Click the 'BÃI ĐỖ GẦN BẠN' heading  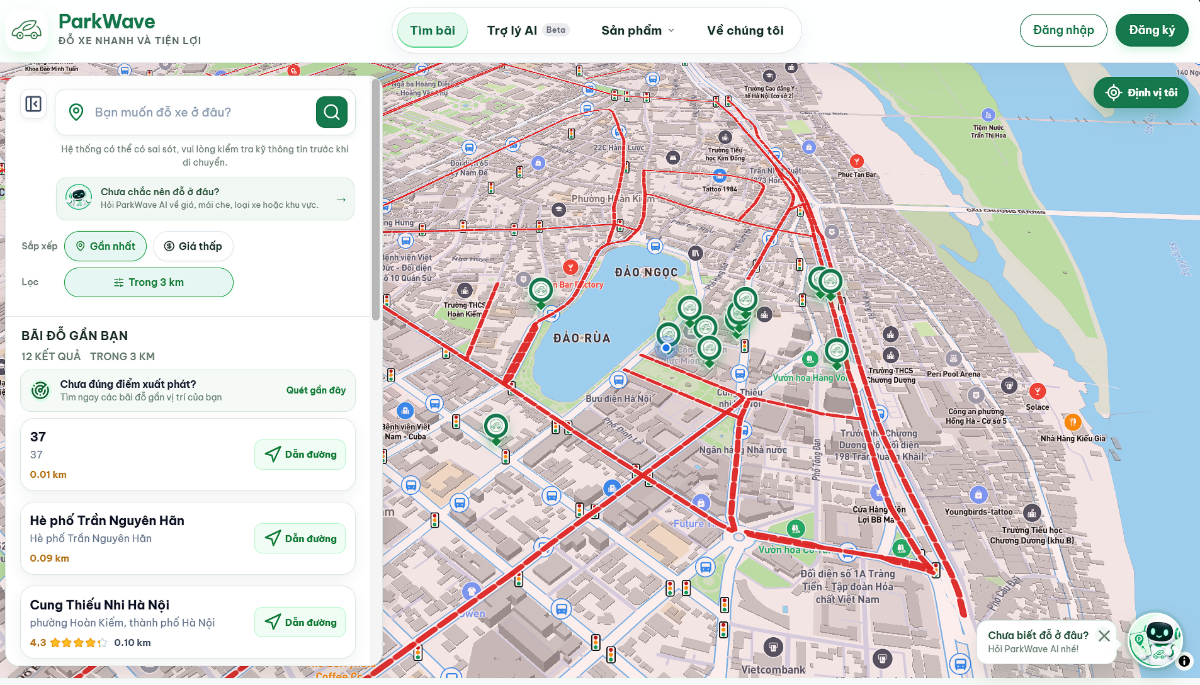click(x=75, y=335)
